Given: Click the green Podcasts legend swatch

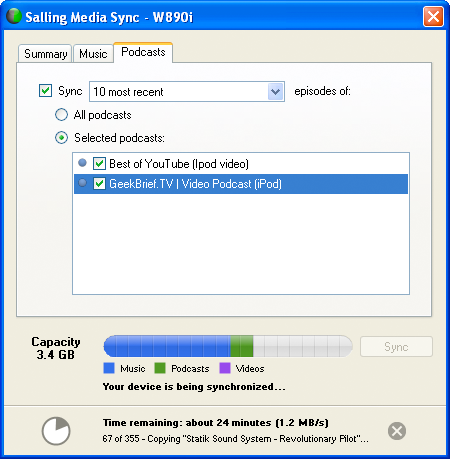Looking at the screenshot, I should pos(160,368).
